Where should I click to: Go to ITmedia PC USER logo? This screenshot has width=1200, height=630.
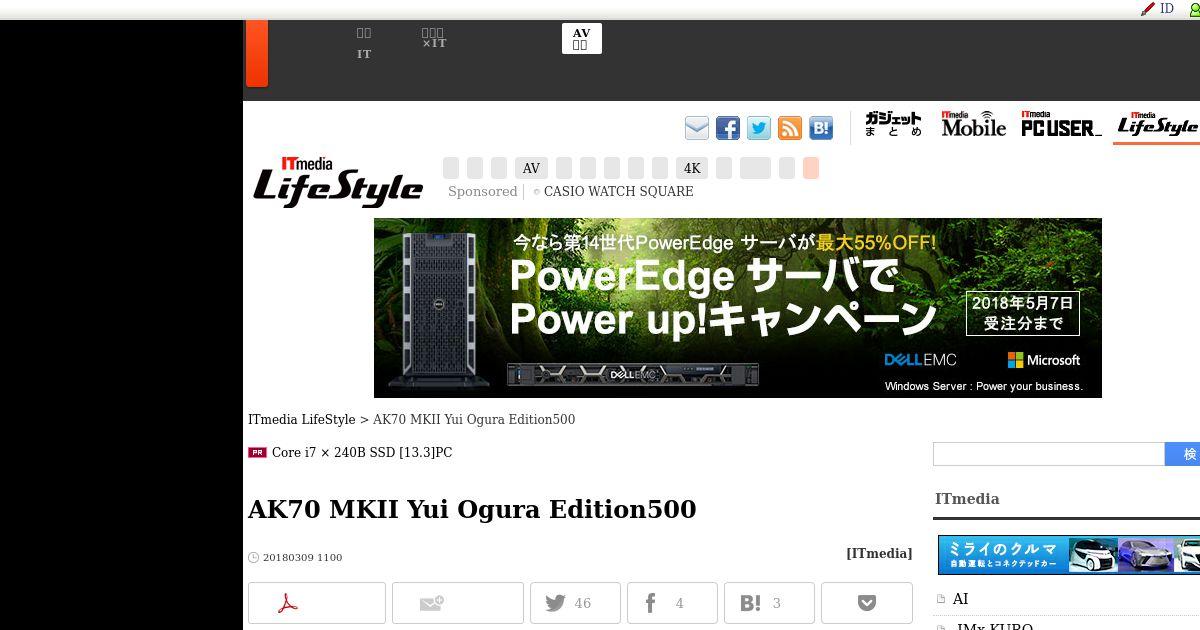(1061, 124)
